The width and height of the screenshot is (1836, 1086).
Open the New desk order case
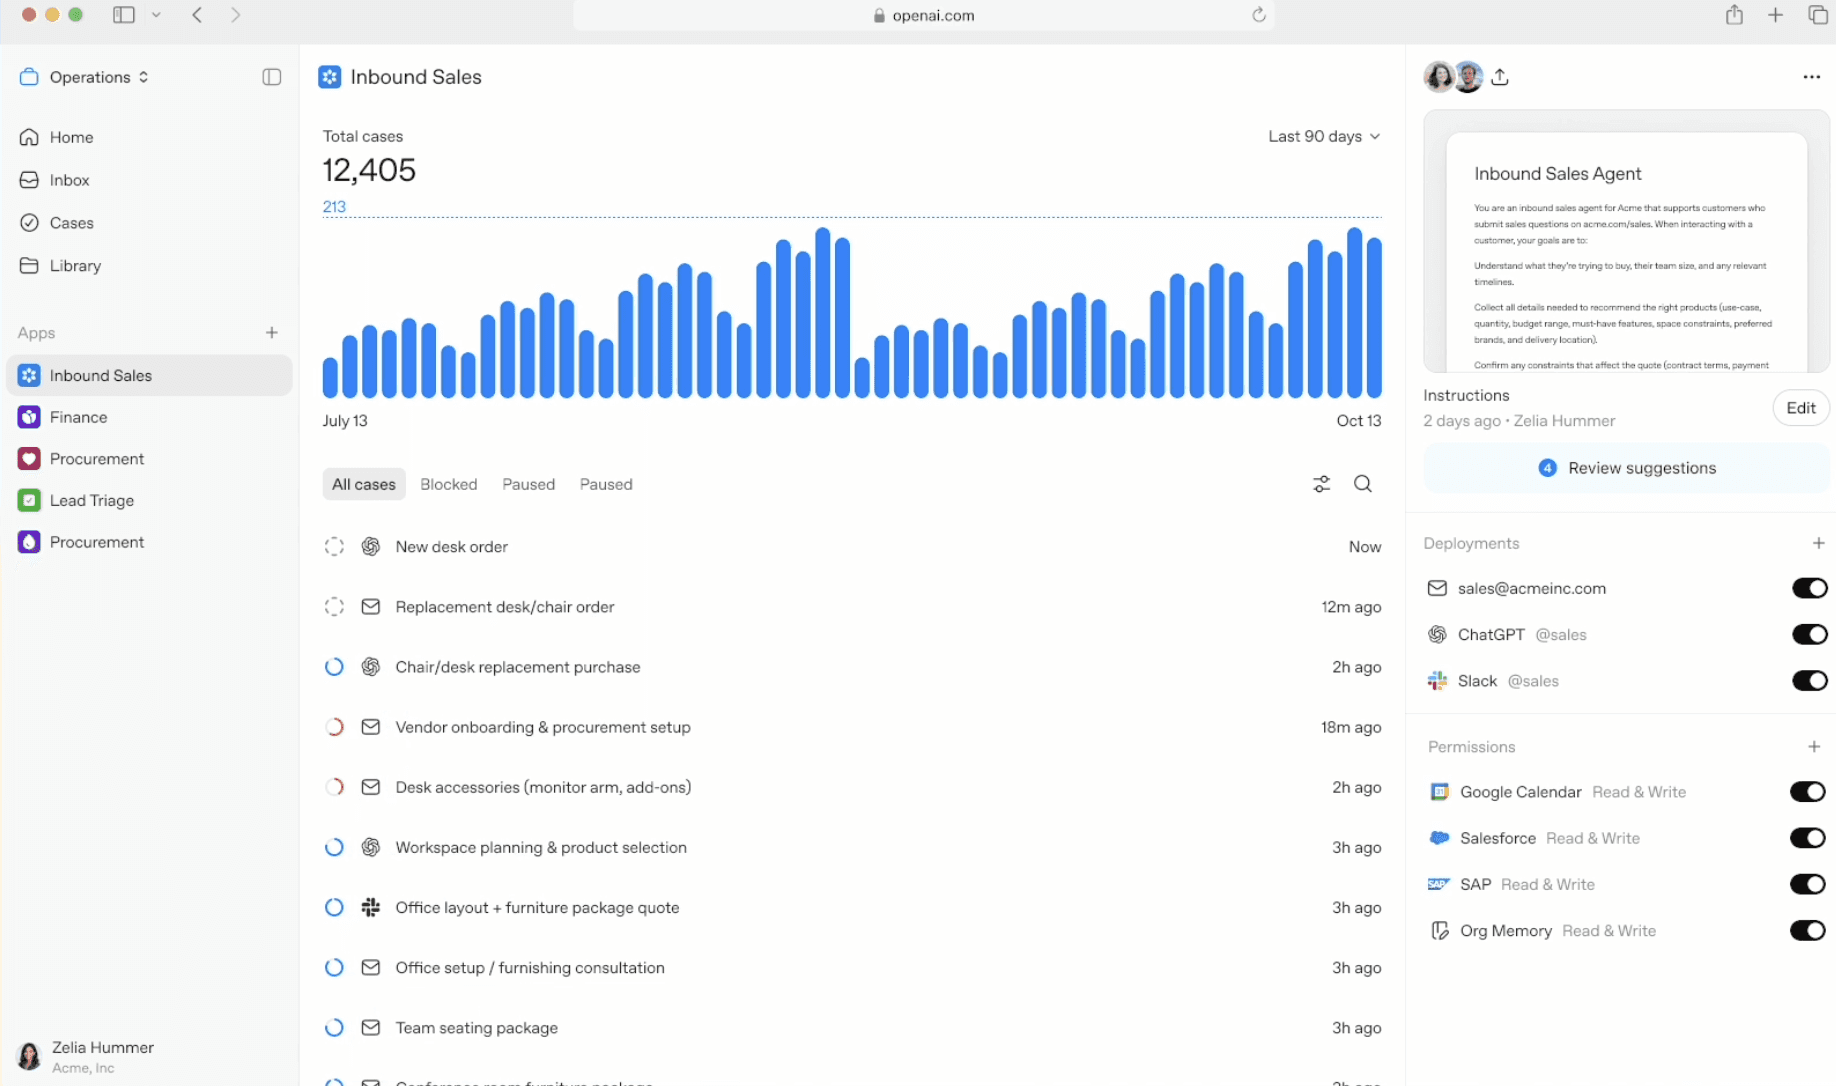tap(852, 547)
